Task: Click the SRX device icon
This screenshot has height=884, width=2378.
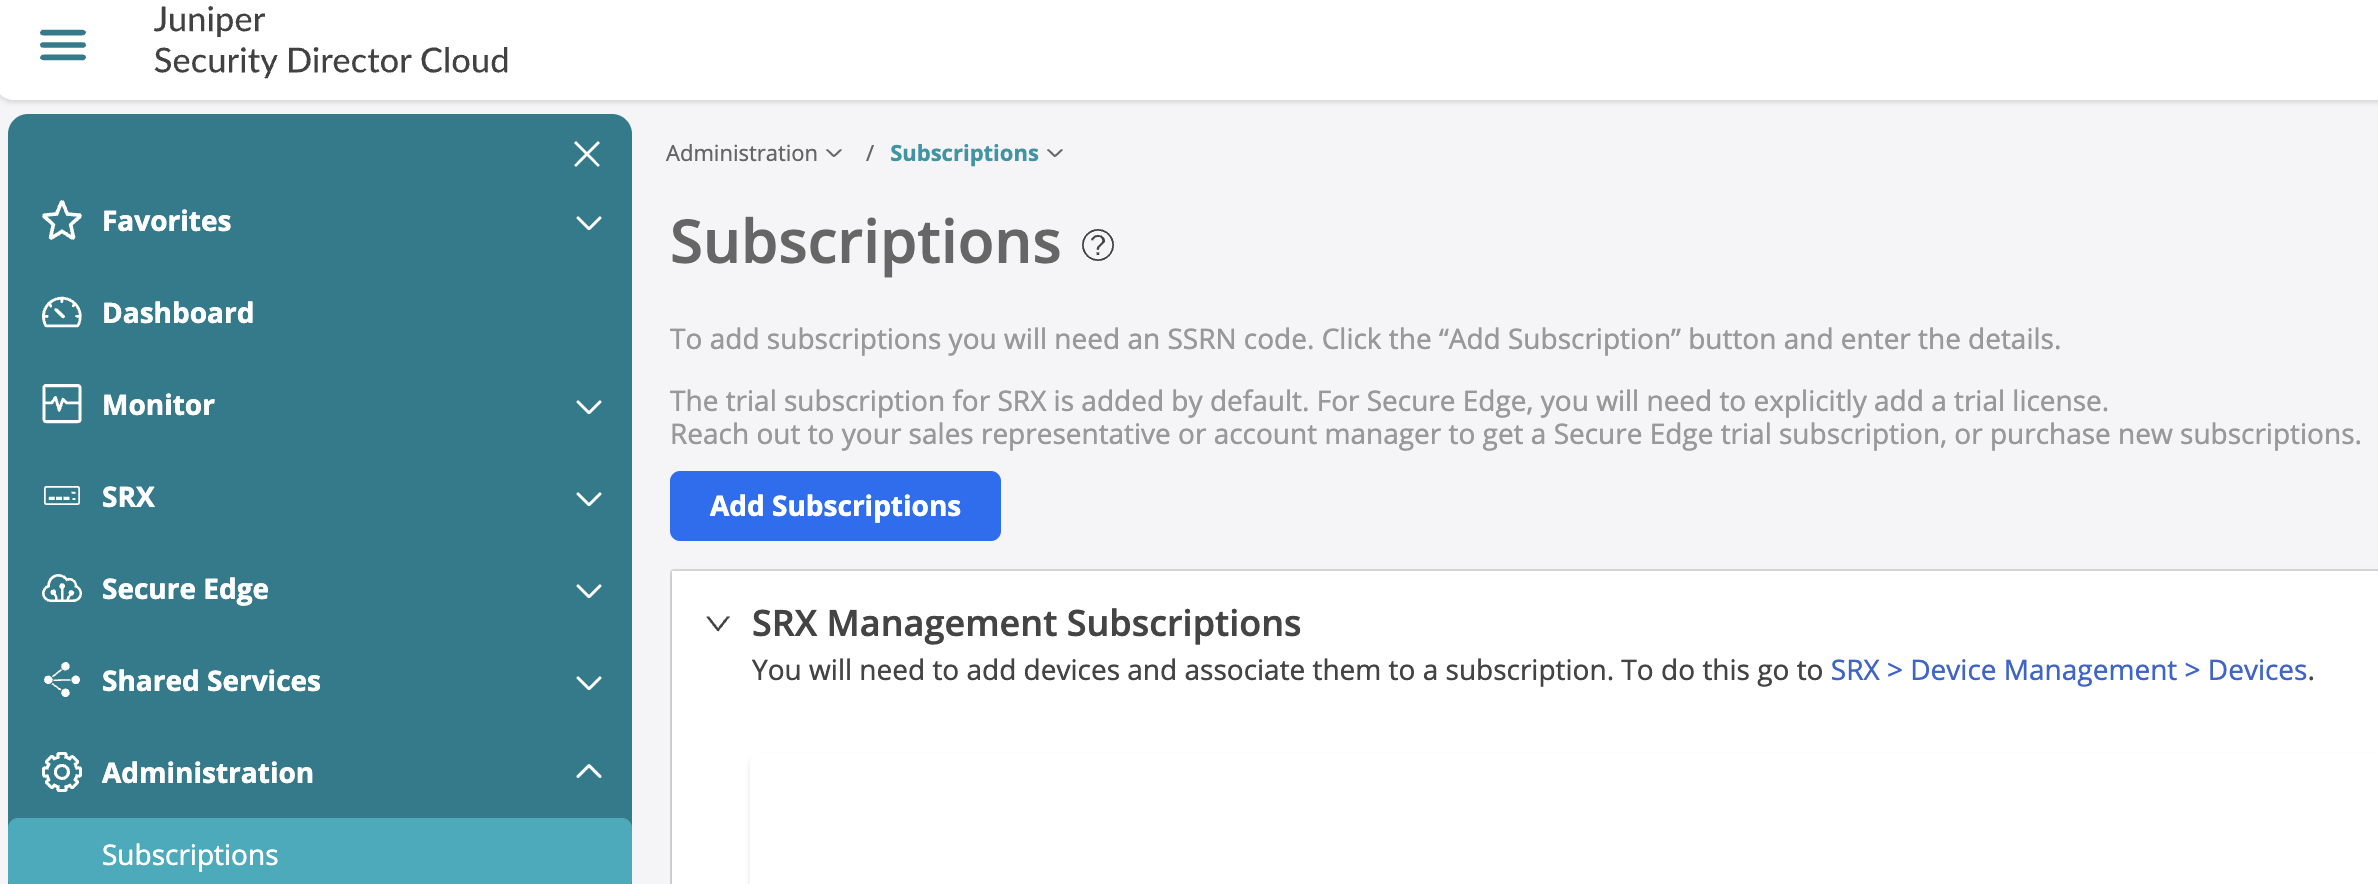Action: (62, 496)
